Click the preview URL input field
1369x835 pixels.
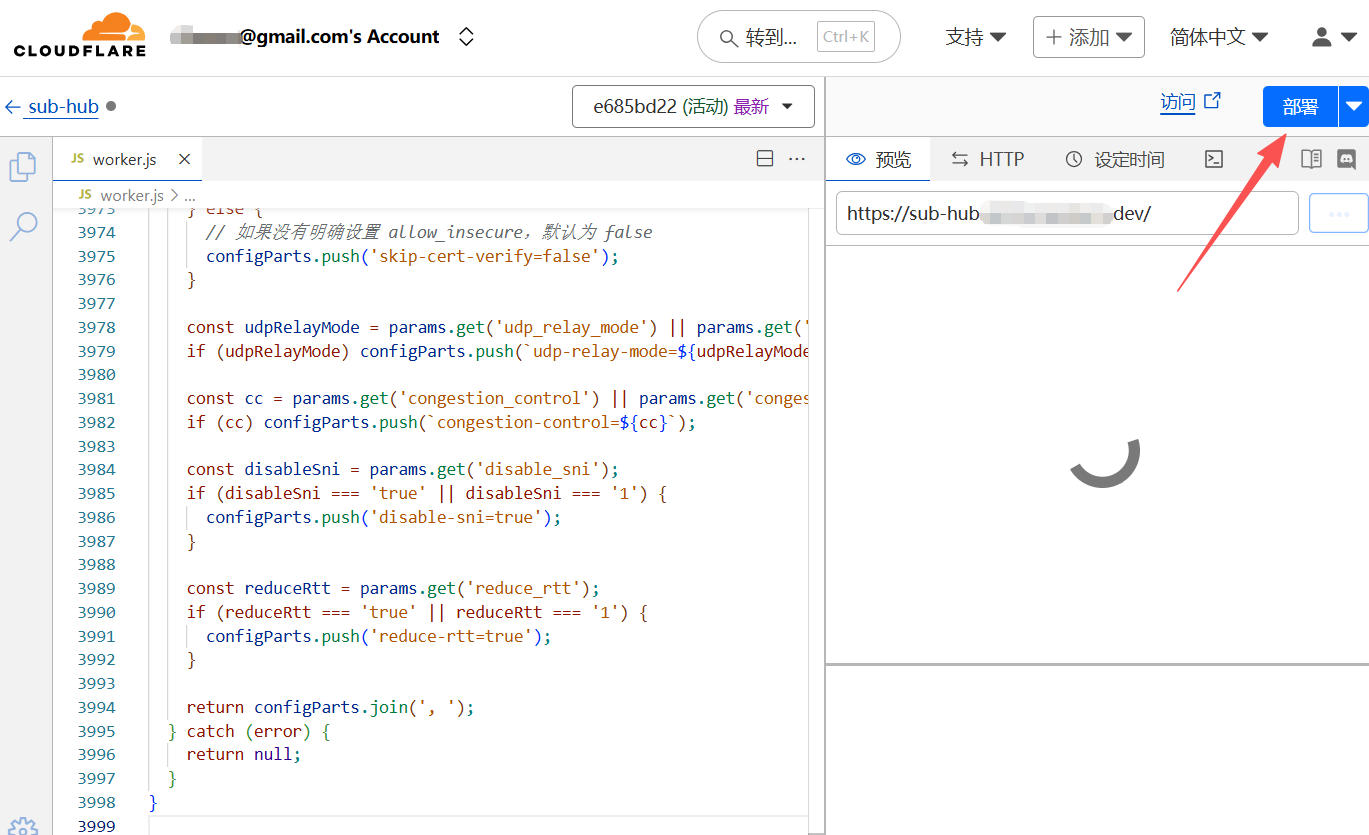coord(1066,213)
